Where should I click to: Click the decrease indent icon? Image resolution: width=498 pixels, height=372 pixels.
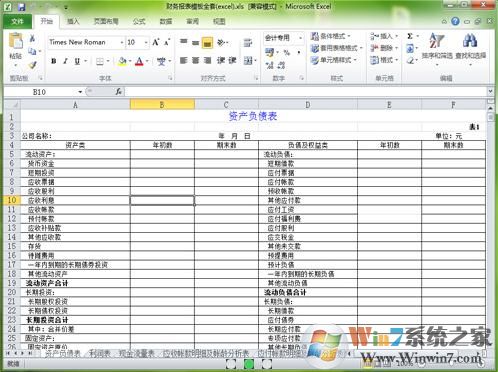(221, 60)
